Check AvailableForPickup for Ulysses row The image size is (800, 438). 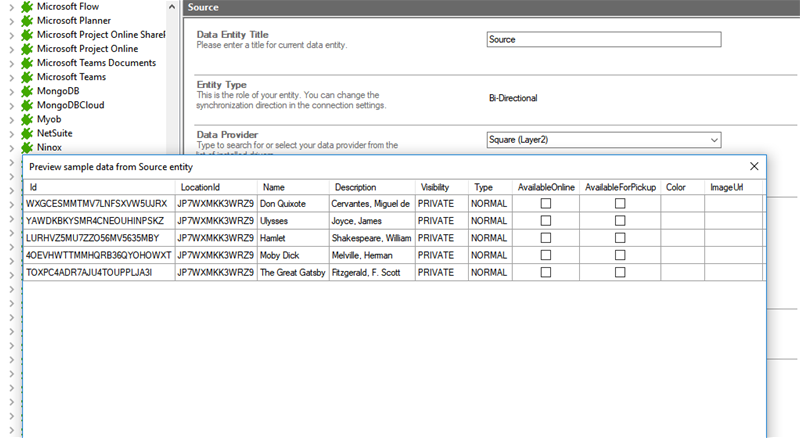tap(620, 221)
